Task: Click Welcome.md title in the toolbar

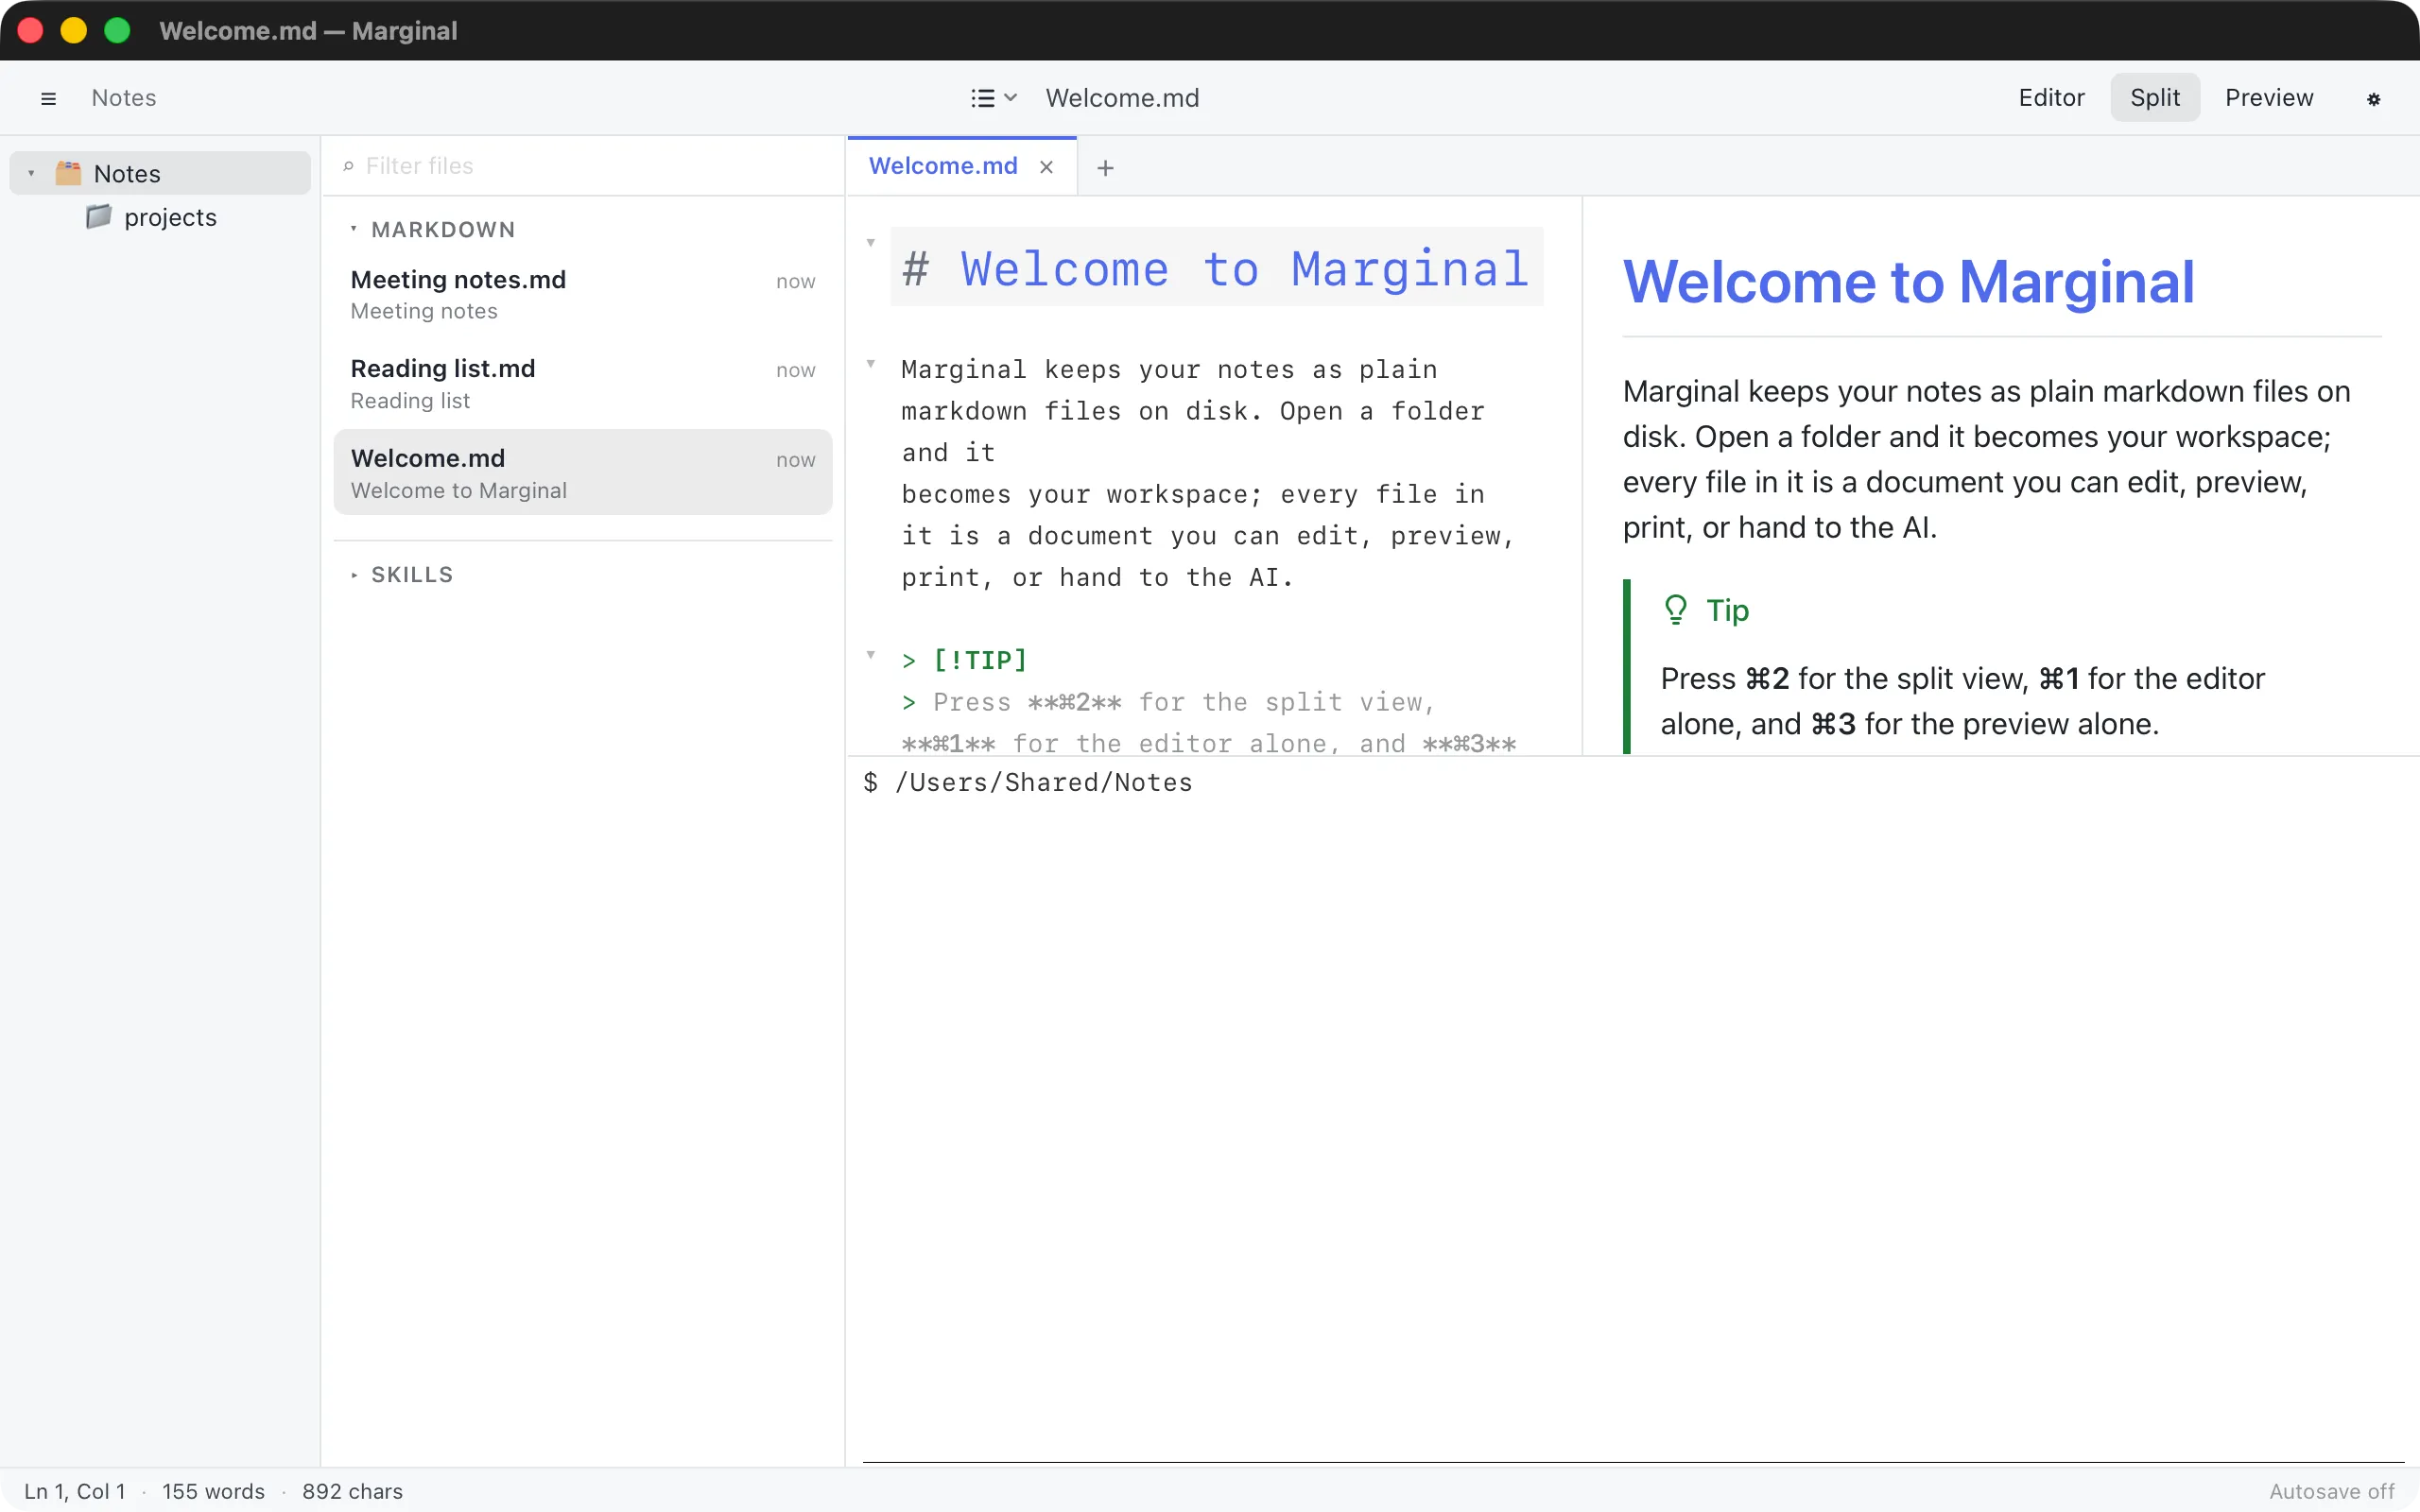Action: point(1122,98)
